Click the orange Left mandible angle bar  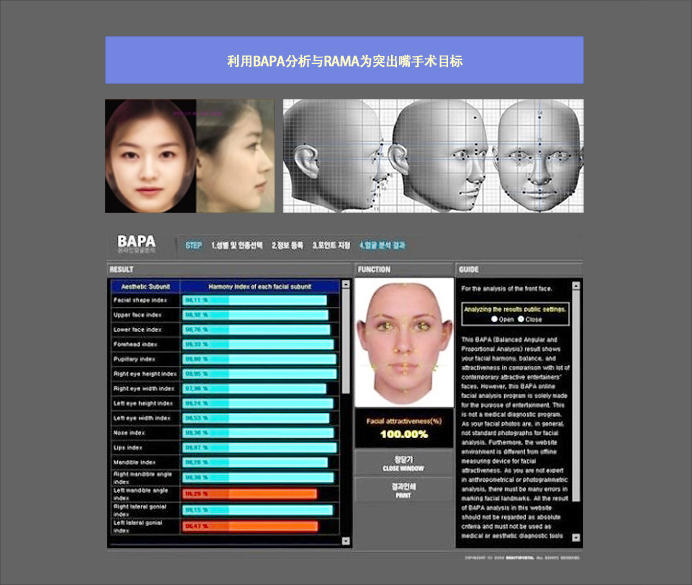click(250, 494)
